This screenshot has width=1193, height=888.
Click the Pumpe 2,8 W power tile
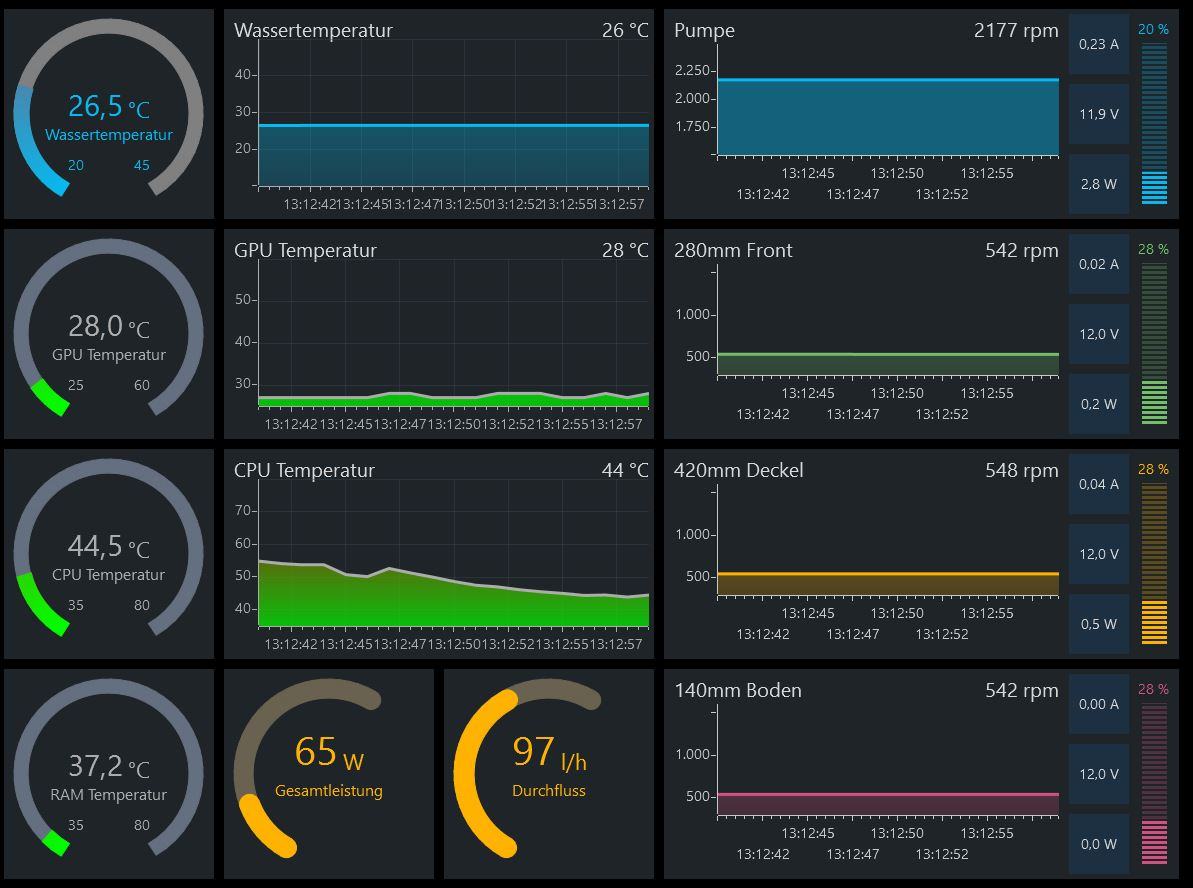pyautogui.click(x=1099, y=184)
